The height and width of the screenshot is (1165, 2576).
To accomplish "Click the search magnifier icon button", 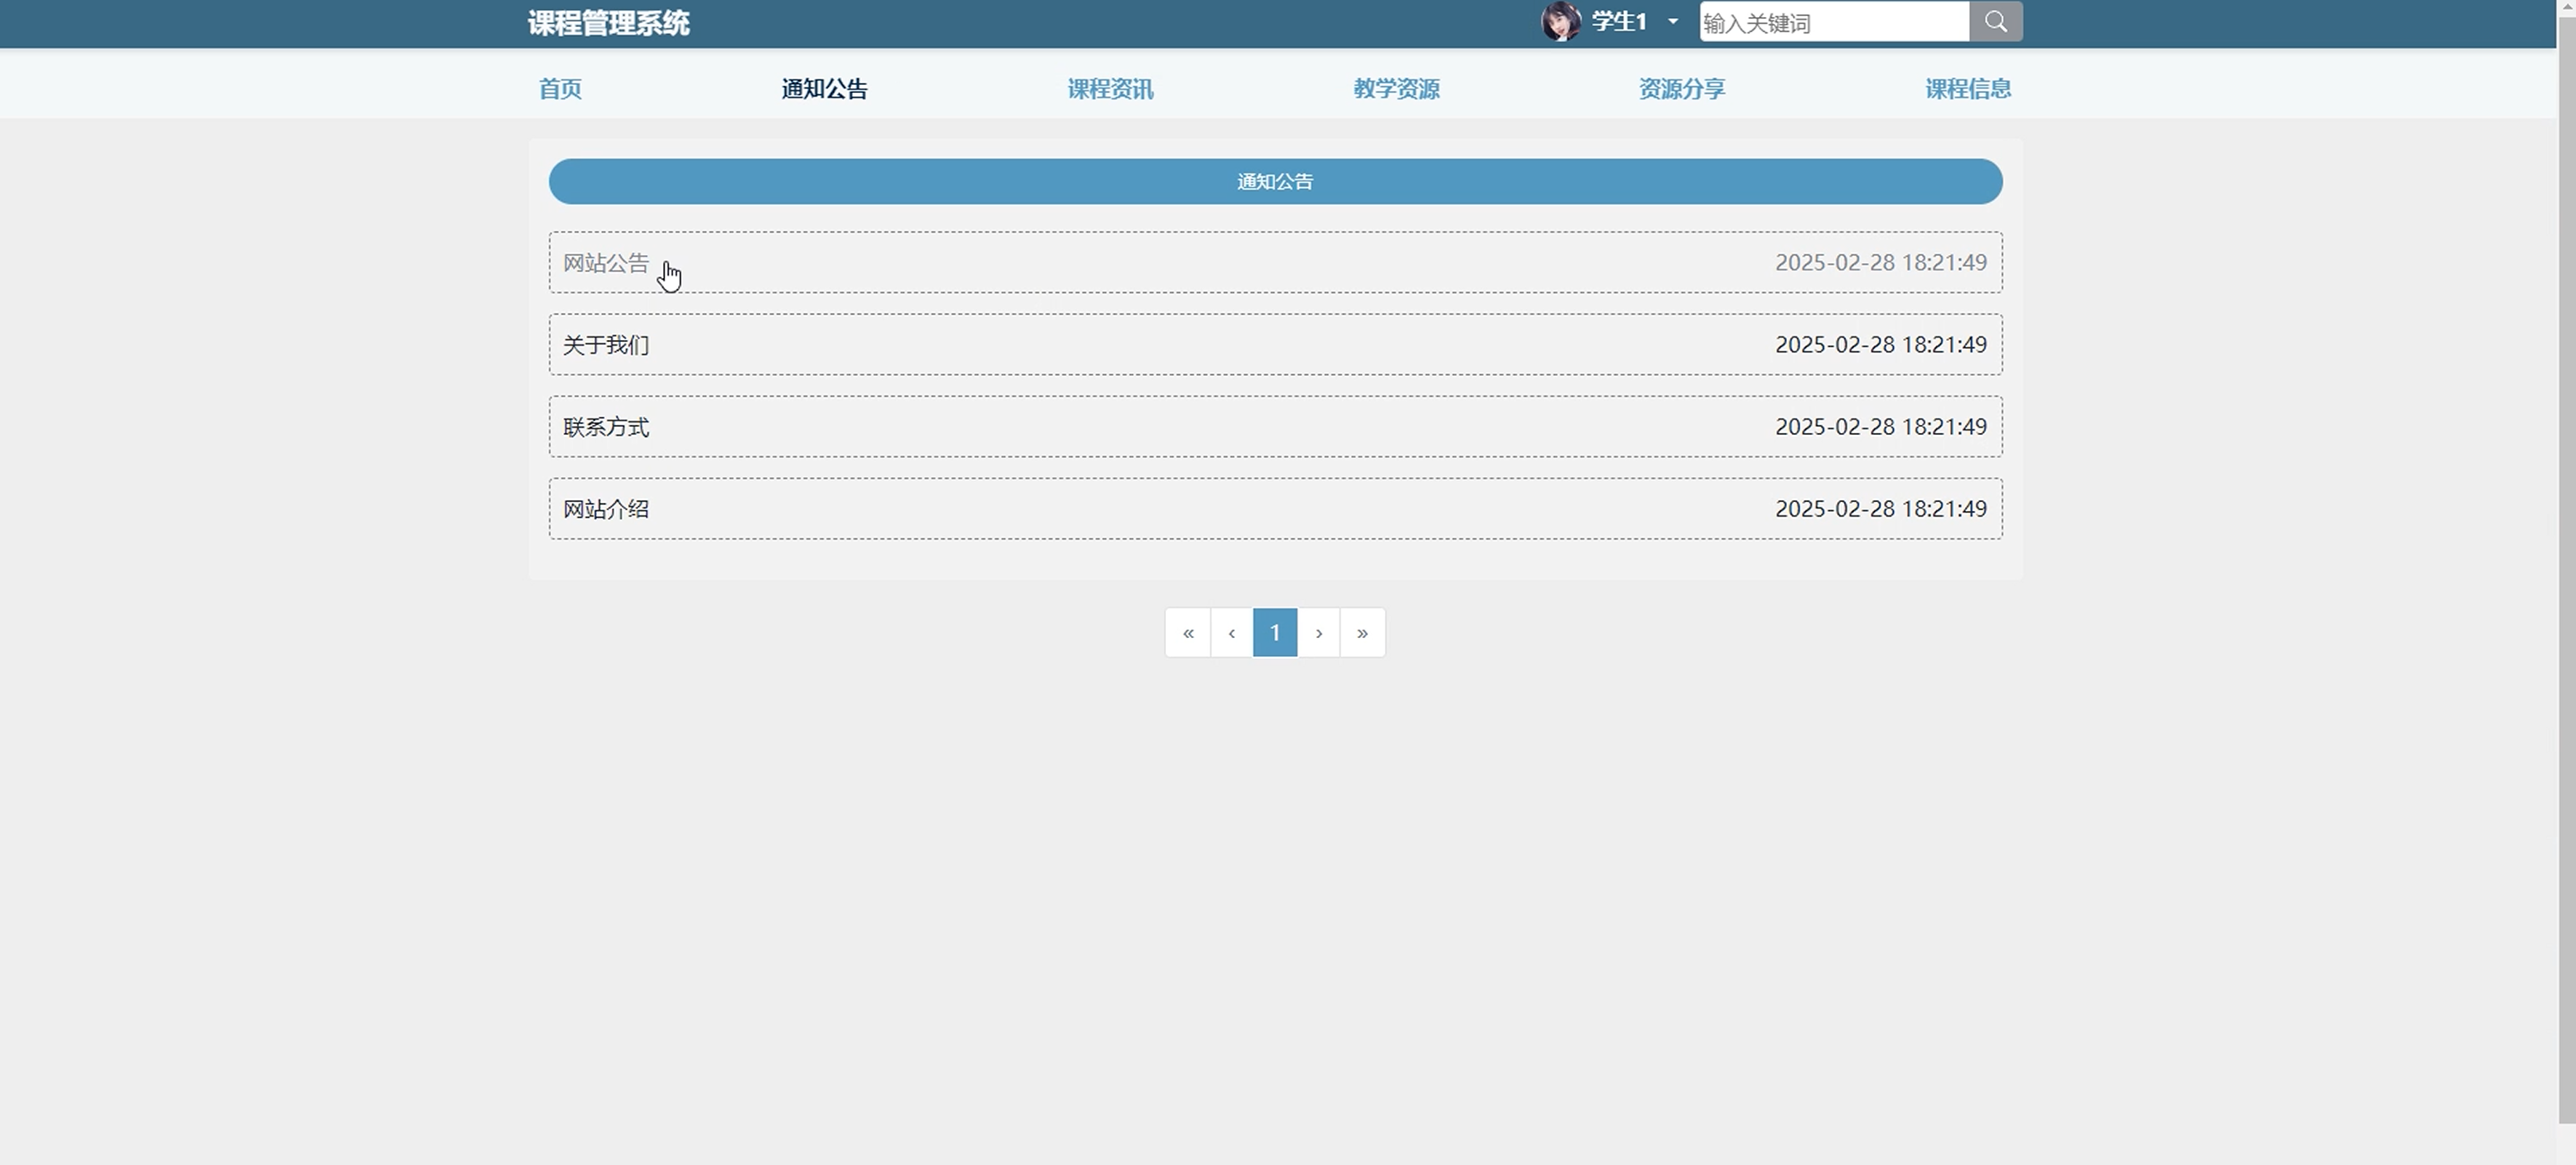I will point(1995,22).
